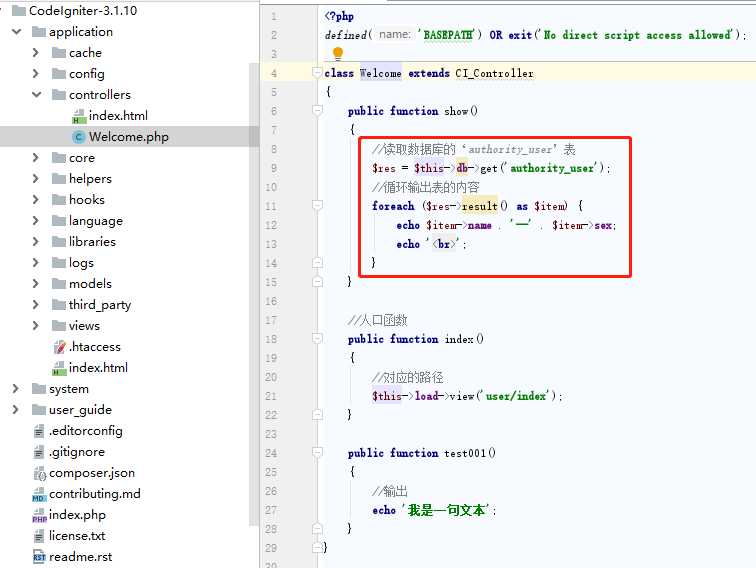
Task: Click line number 21 in the gutter
Action: (x=271, y=396)
